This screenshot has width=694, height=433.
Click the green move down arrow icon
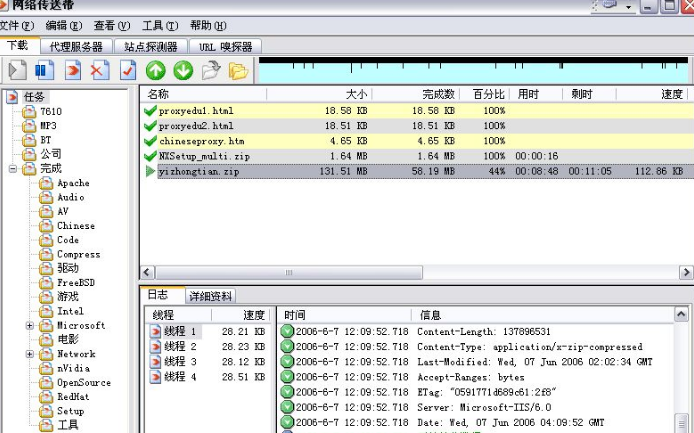(183, 70)
